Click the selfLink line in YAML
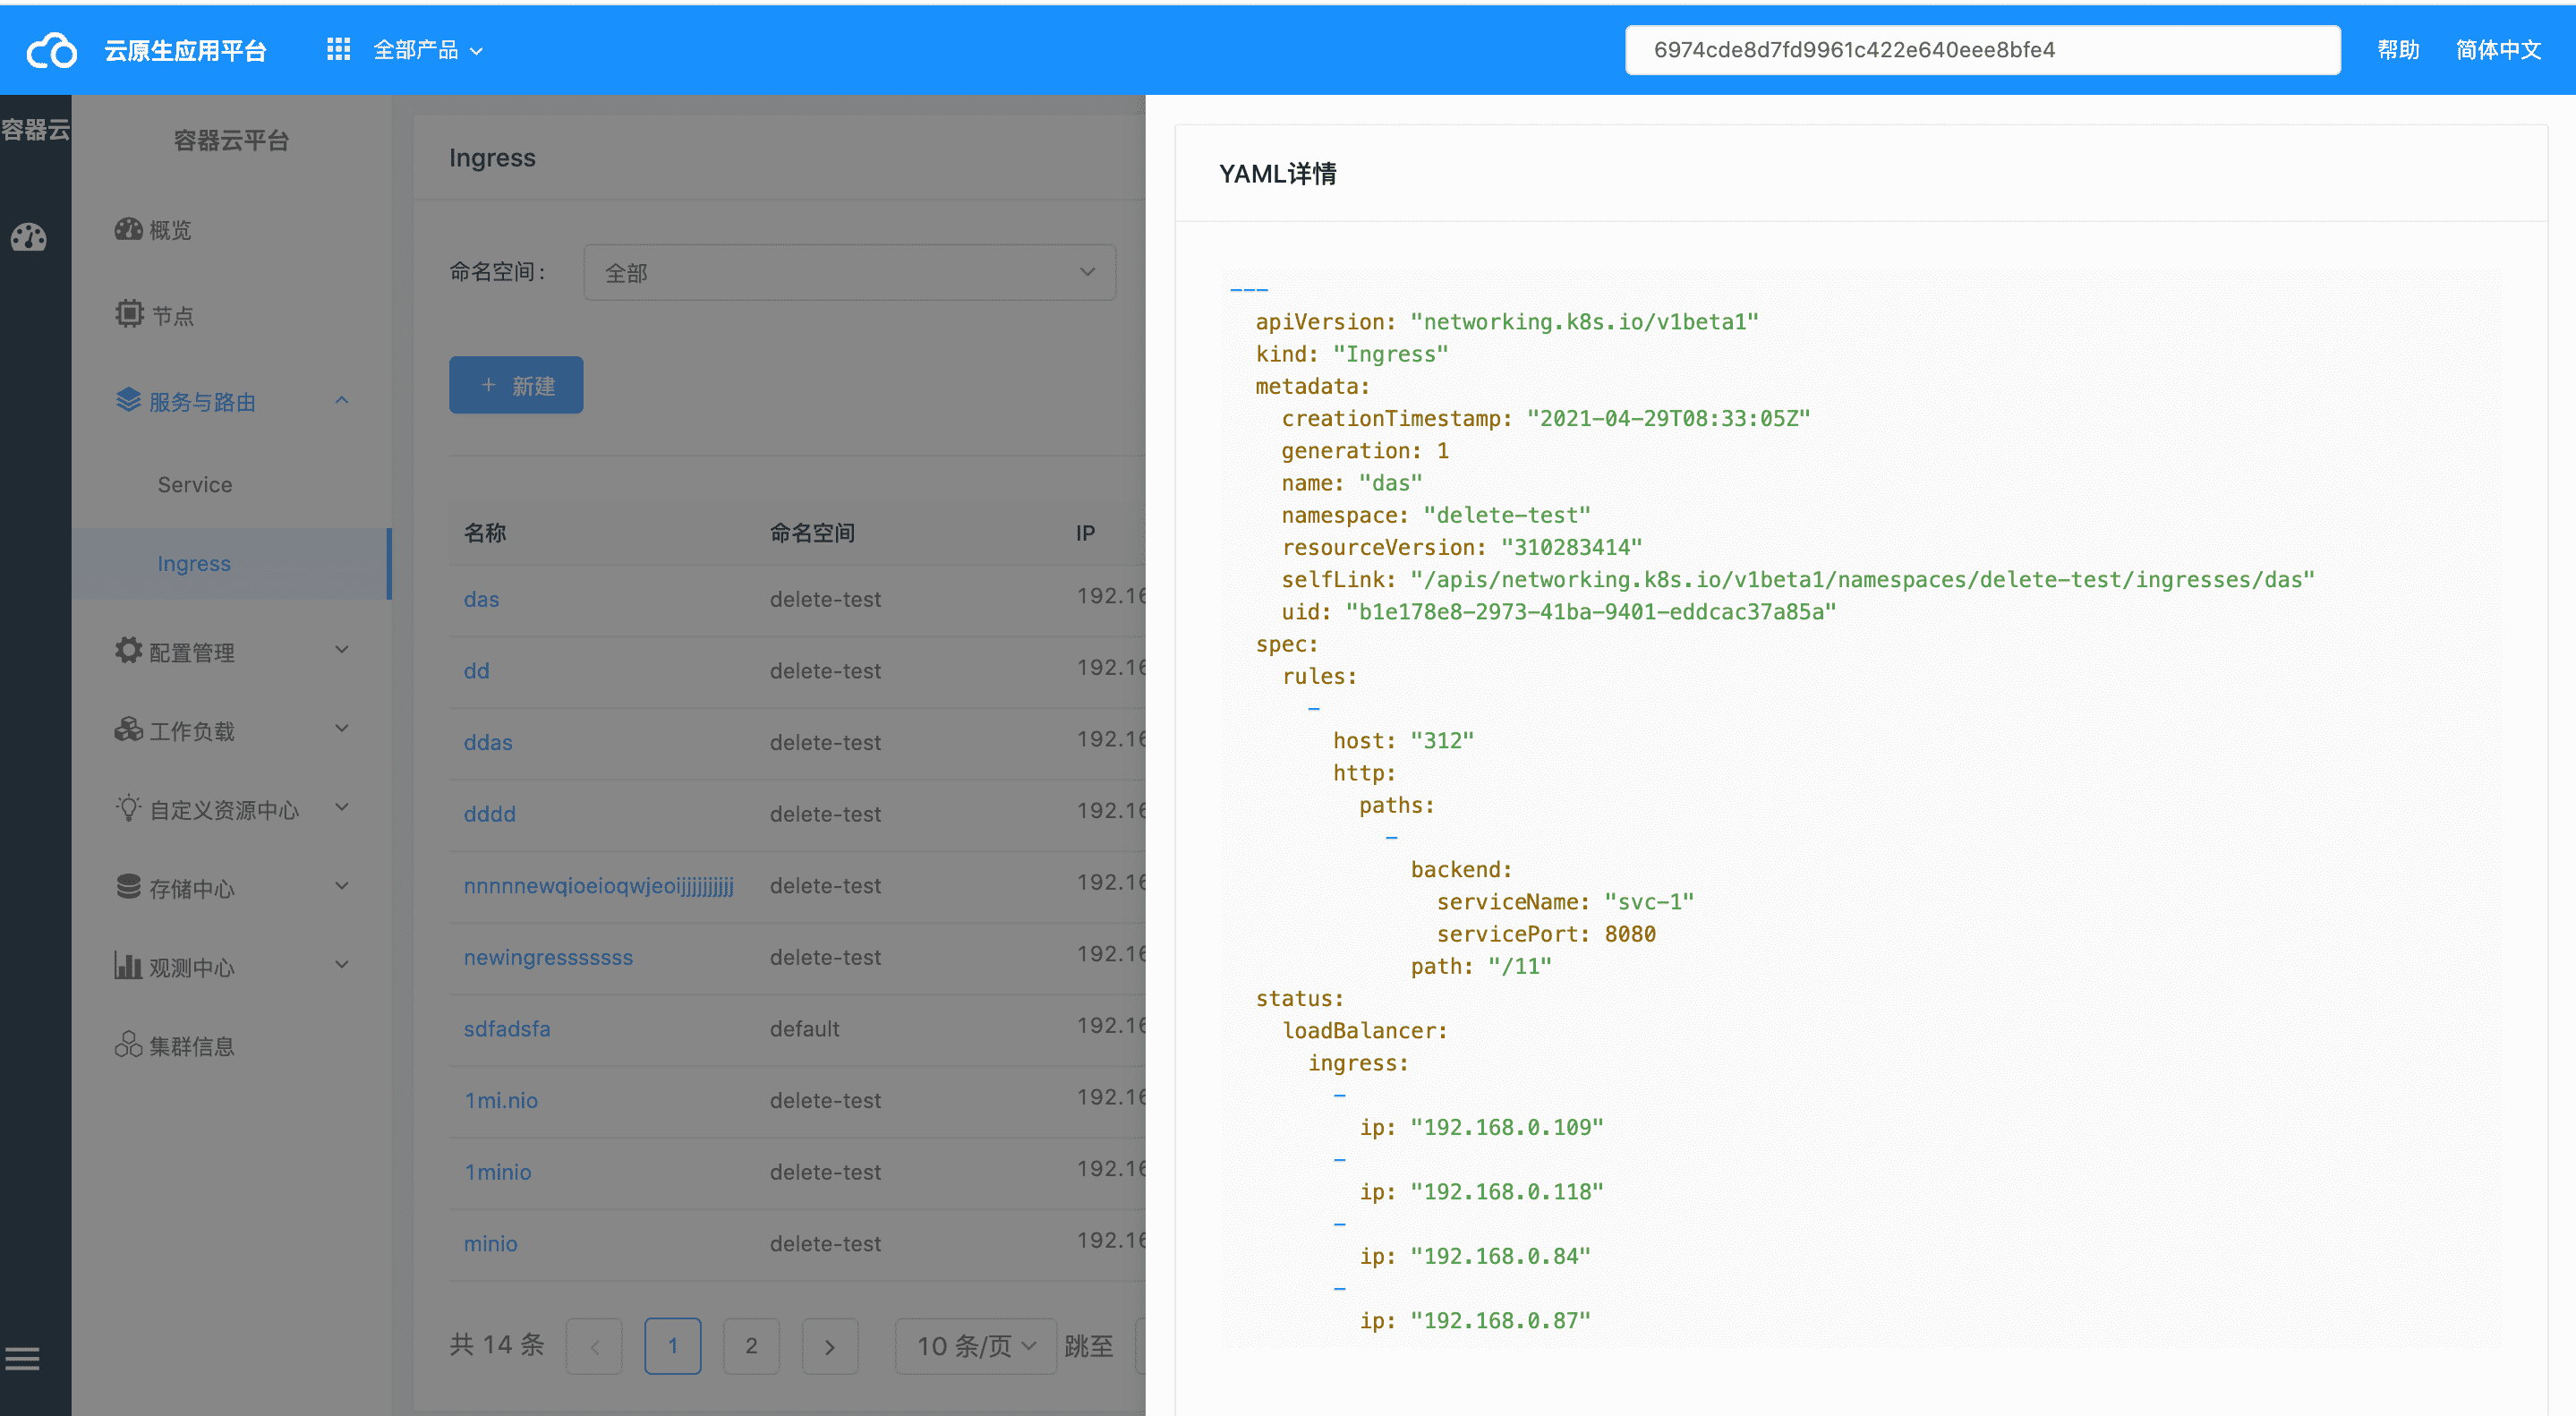This screenshot has width=2576, height=1416. coord(1798,580)
